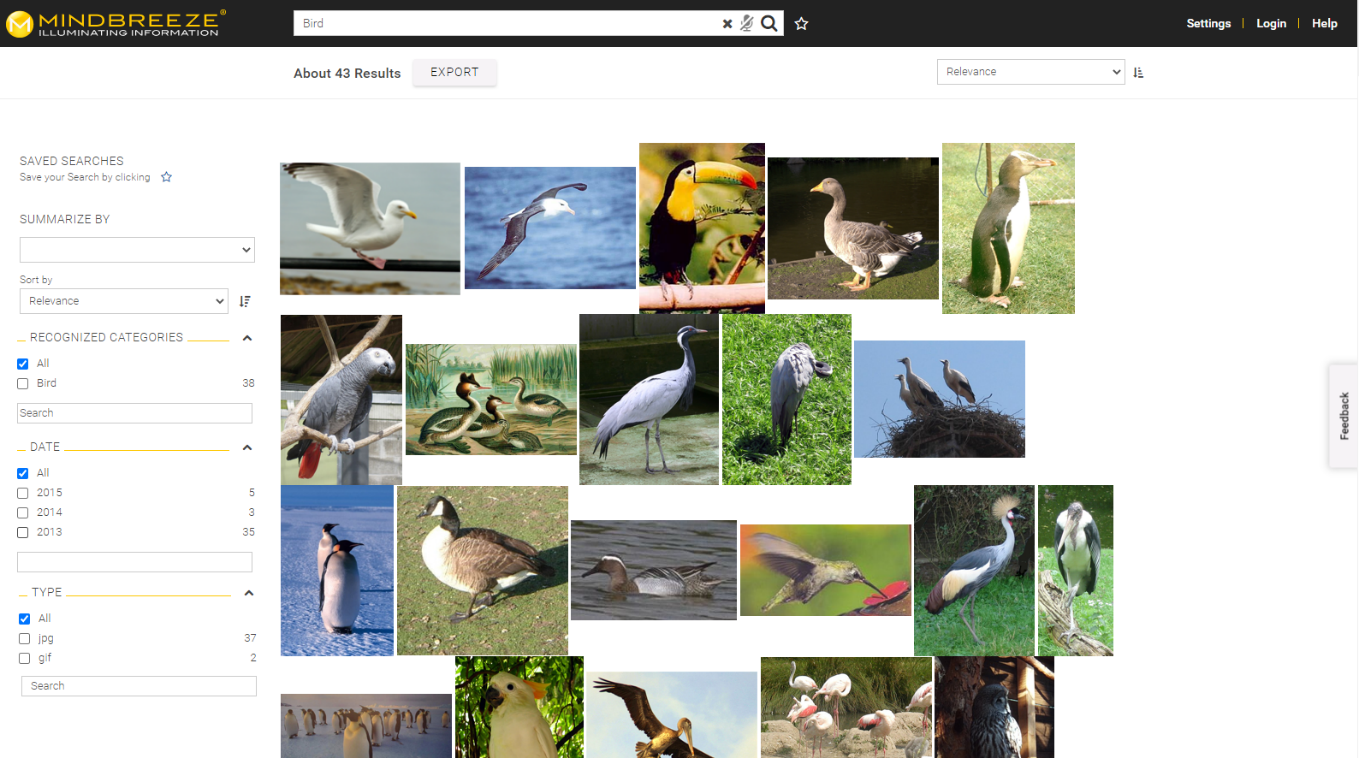Screen dimensions: 1359x758
Task: Click the microphone voice search icon
Action: click(746, 24)
